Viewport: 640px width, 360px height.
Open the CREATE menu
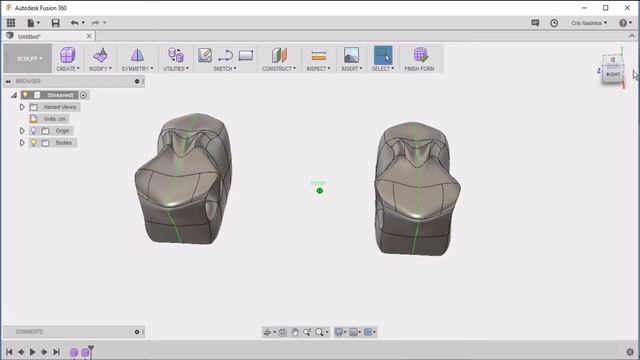point(68,69)
